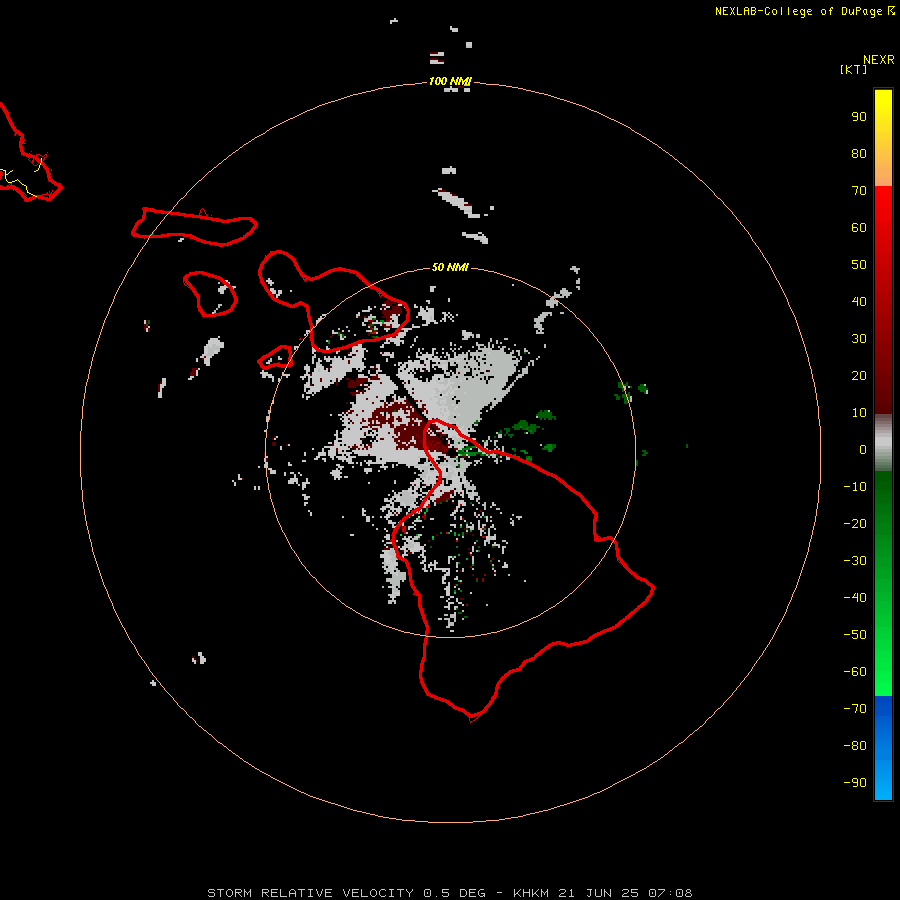Click the 60 tick label on the velocity scale

[x=859, y=228]
